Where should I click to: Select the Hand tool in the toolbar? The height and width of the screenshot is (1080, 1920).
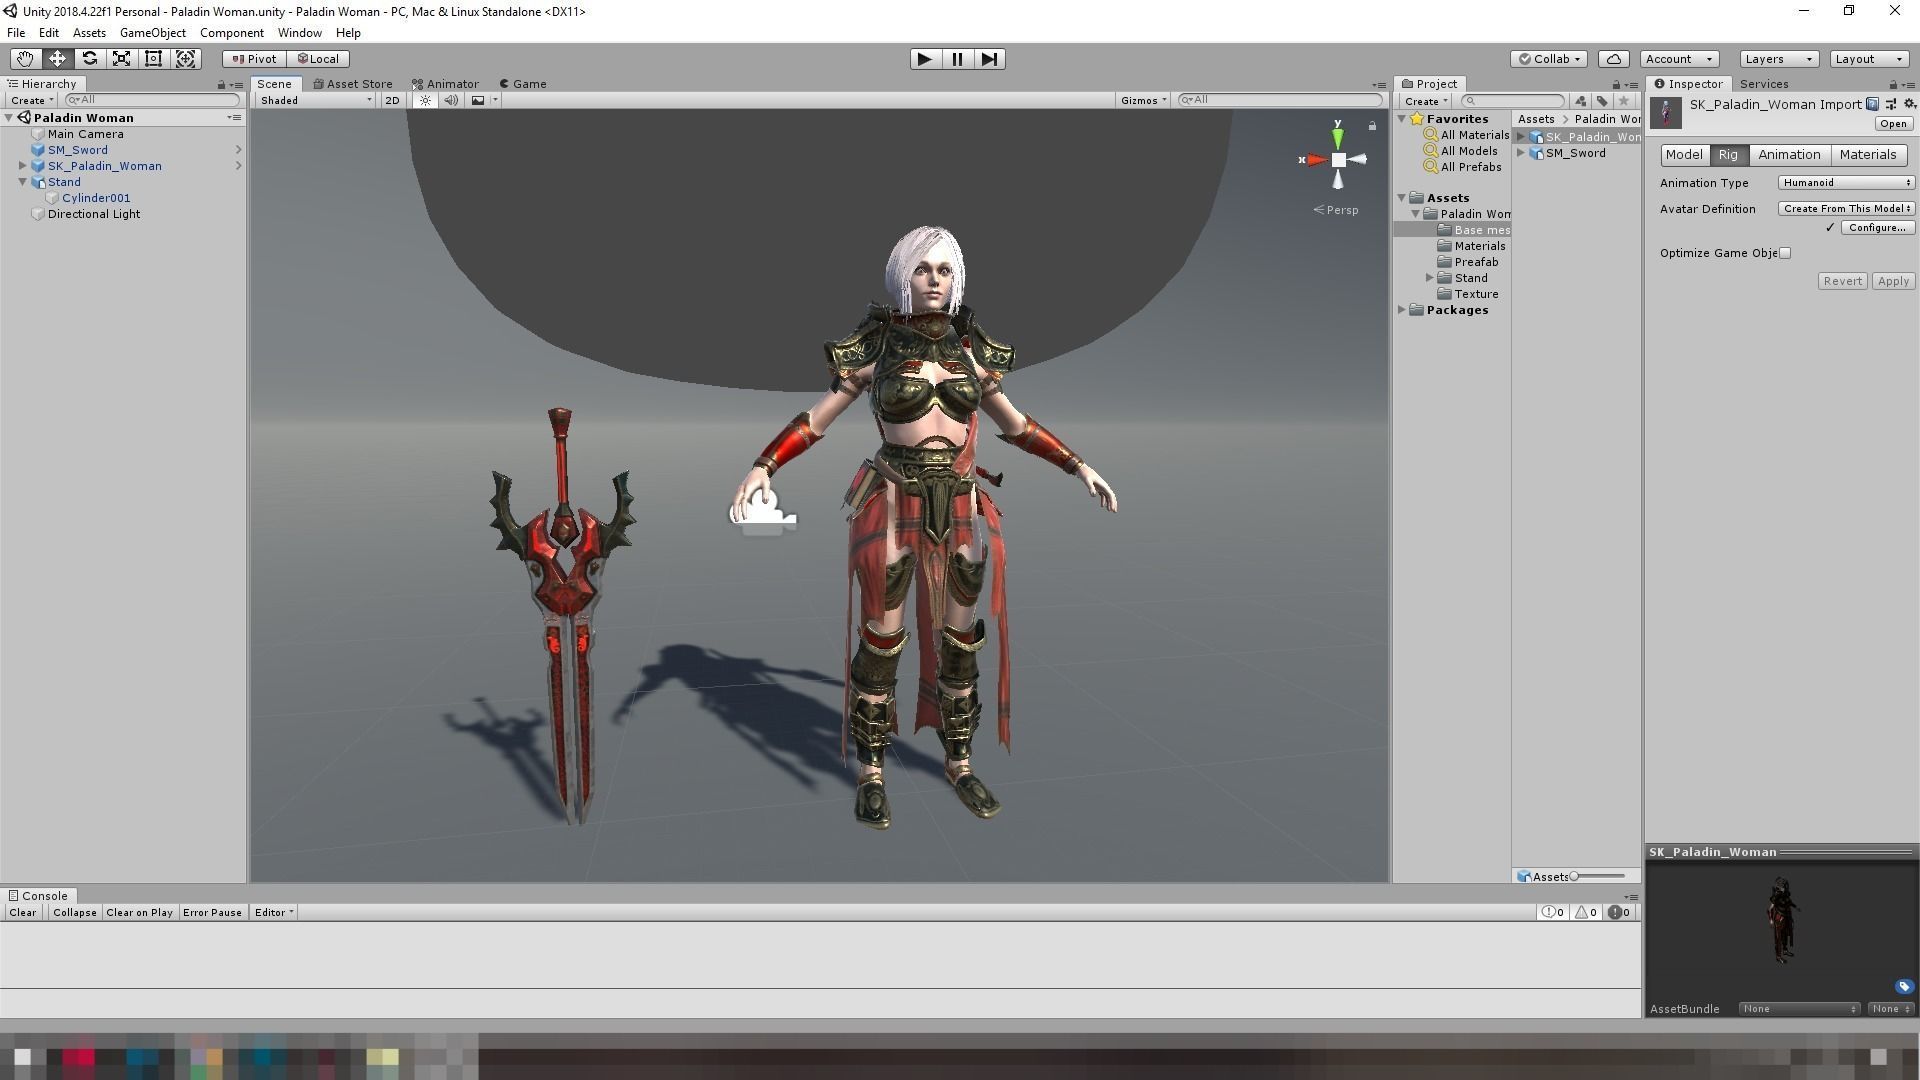[24, 58]
